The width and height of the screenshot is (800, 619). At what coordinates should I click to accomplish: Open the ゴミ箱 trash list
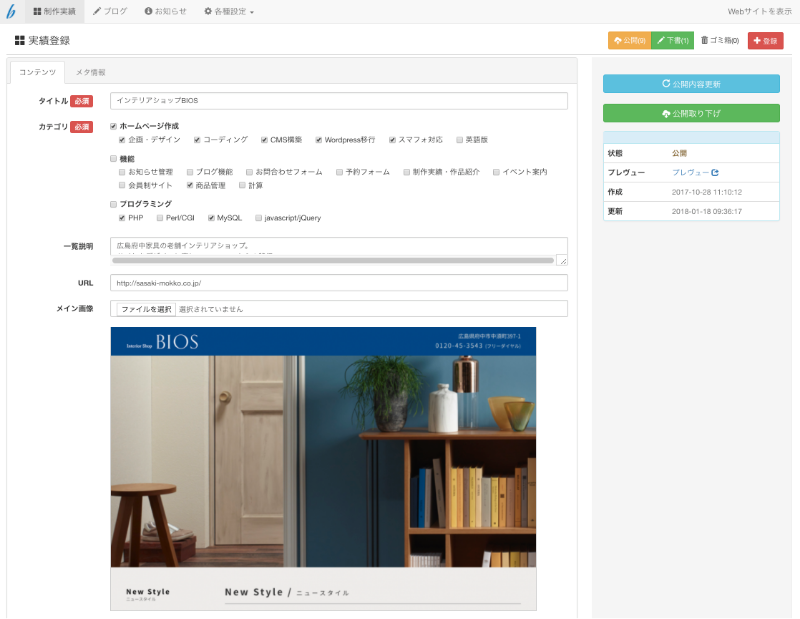point(719,41)
